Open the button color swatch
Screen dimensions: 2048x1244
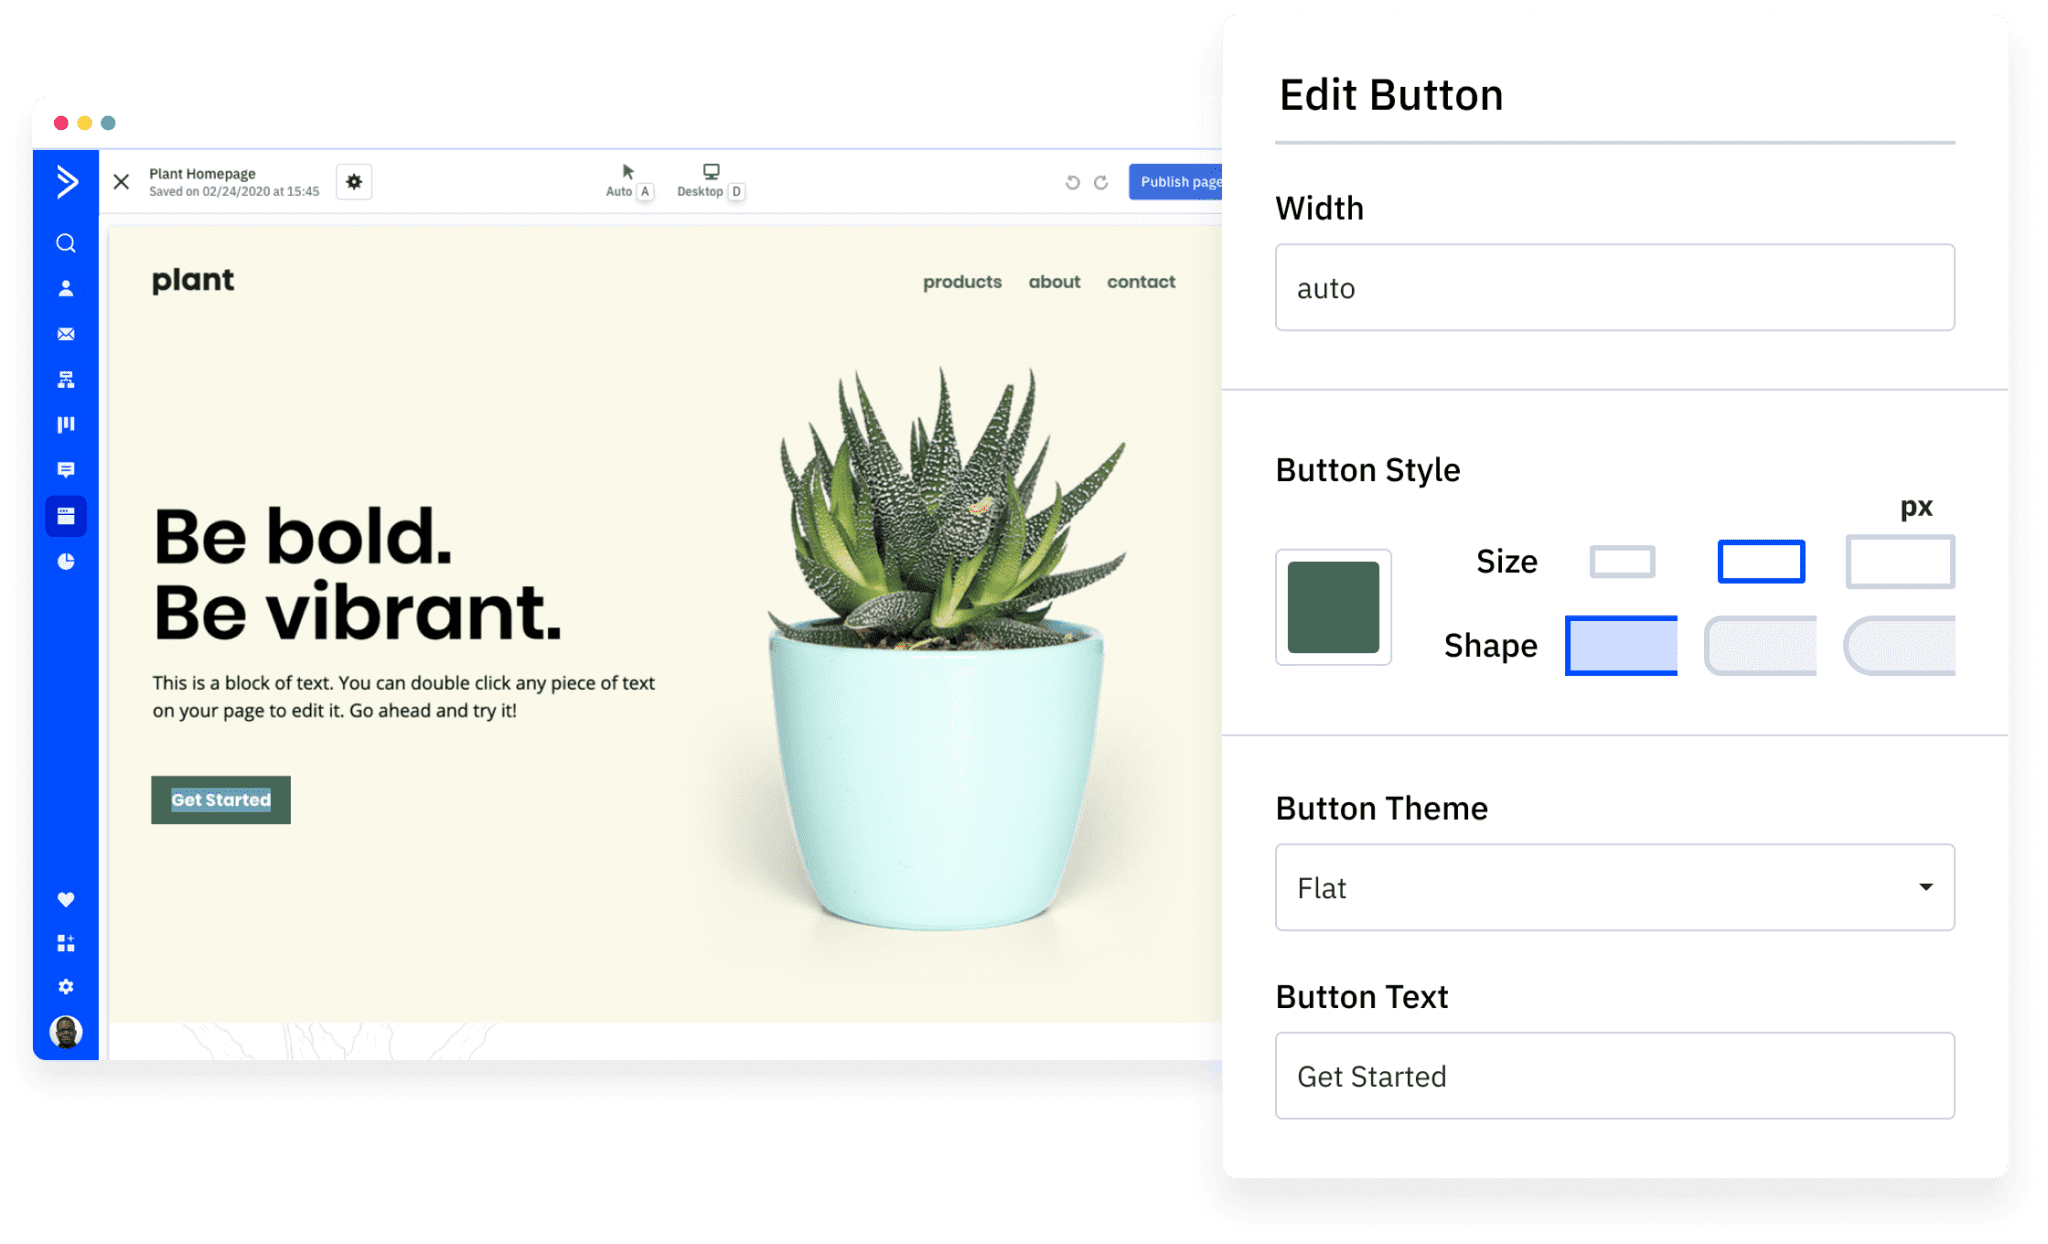tap(1333, 607)
